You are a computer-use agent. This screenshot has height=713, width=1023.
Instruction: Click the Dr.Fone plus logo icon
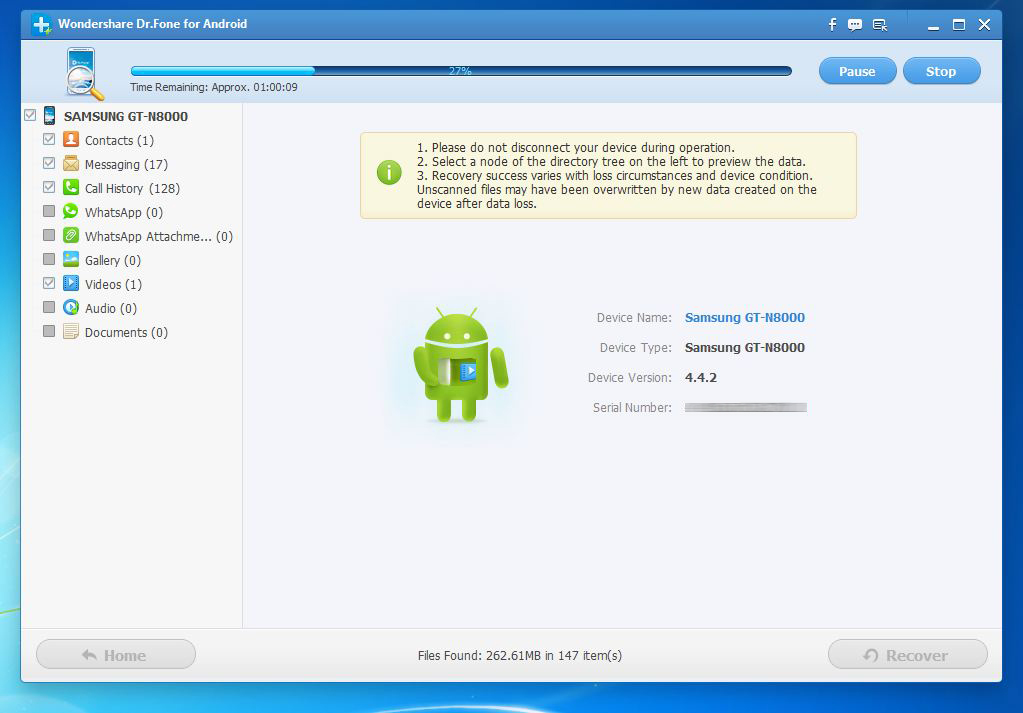42,25
